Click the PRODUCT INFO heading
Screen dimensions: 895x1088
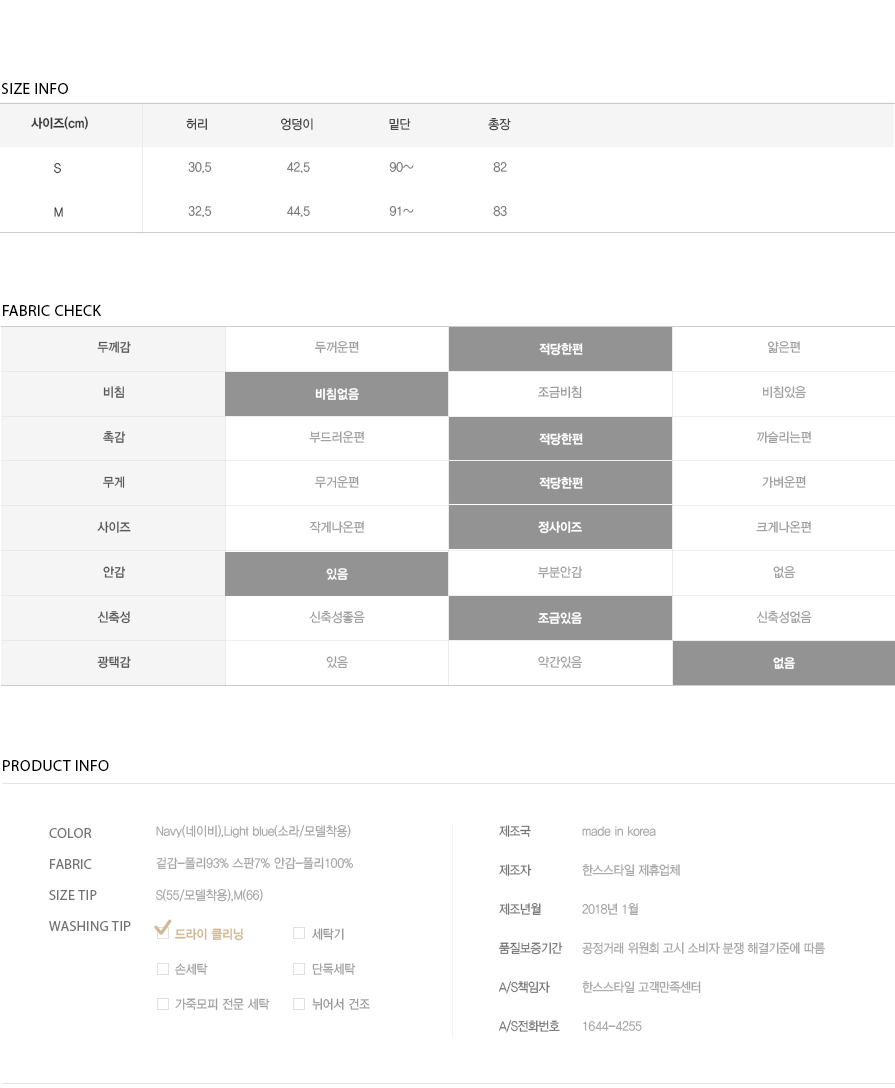(56, 765)
